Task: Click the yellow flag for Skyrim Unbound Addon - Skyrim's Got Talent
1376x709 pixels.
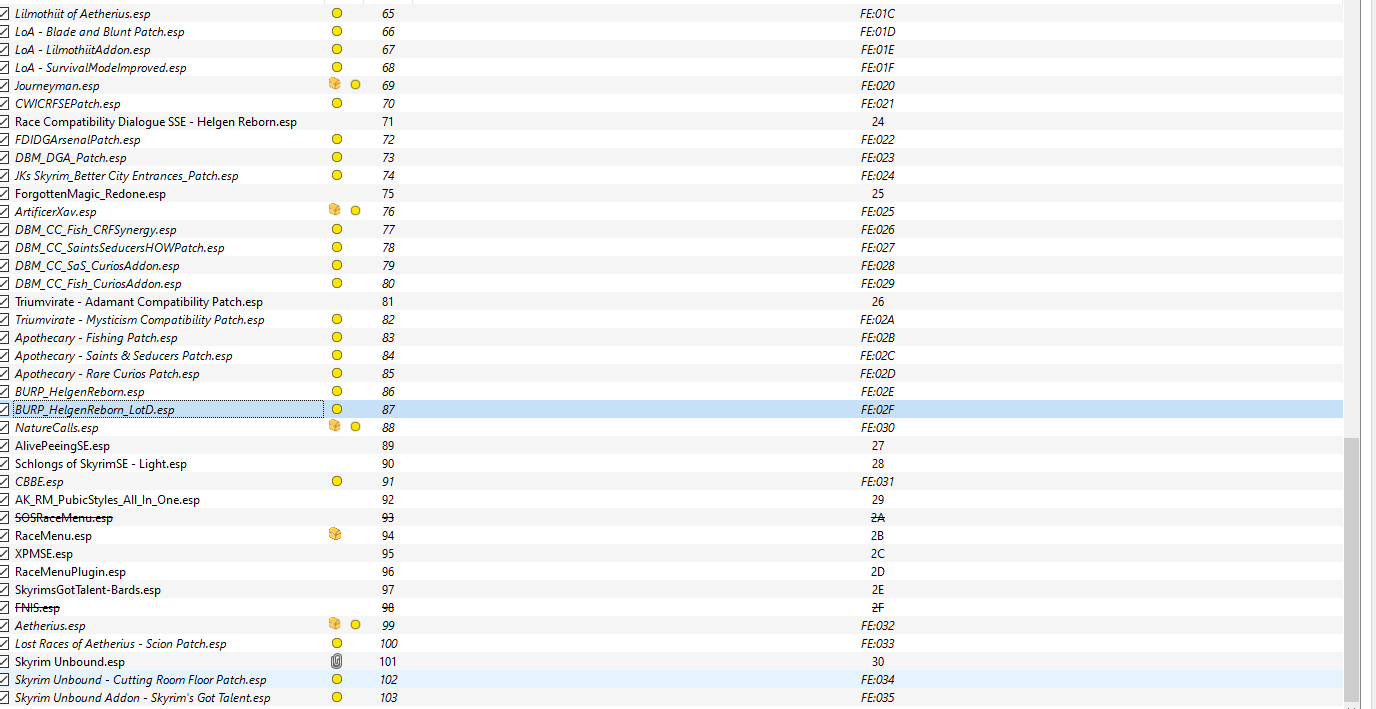Action: [336, 697]
